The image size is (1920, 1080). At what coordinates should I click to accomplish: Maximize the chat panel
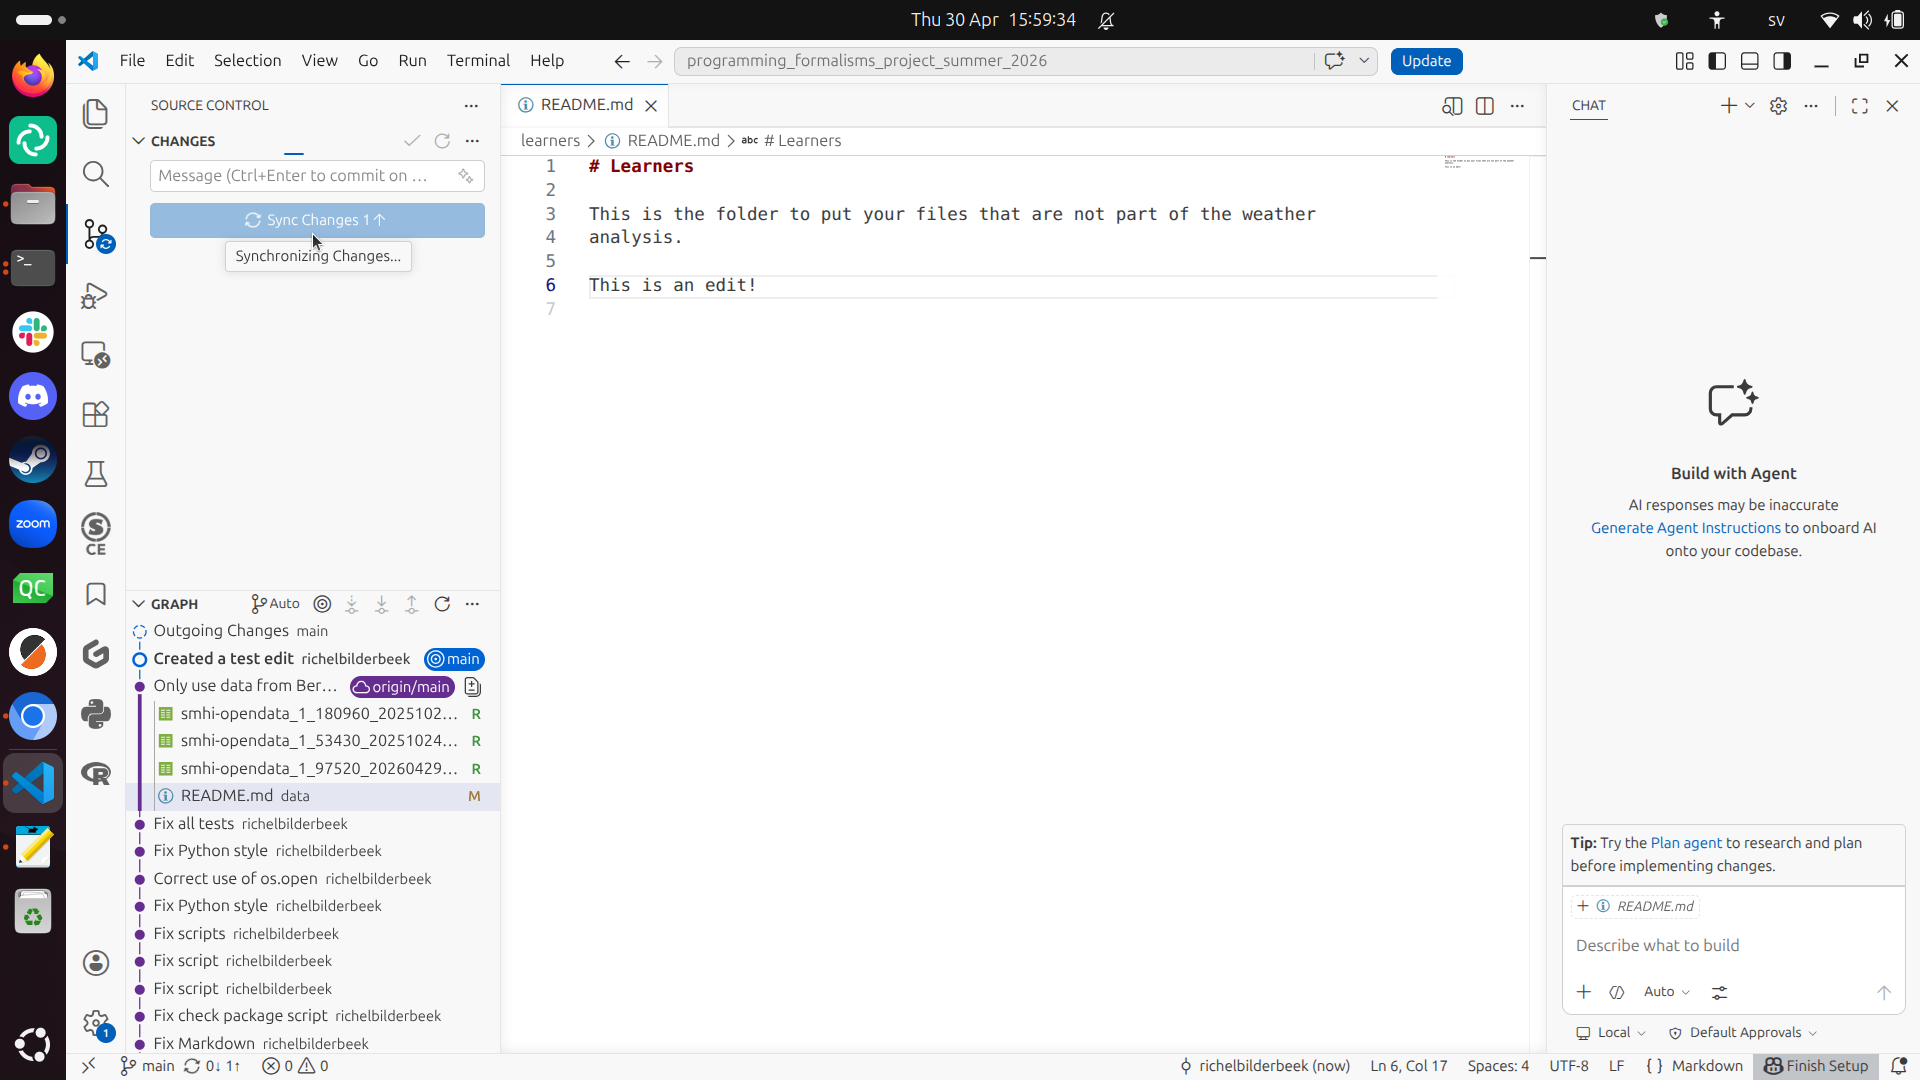(x=1860, y=106)
